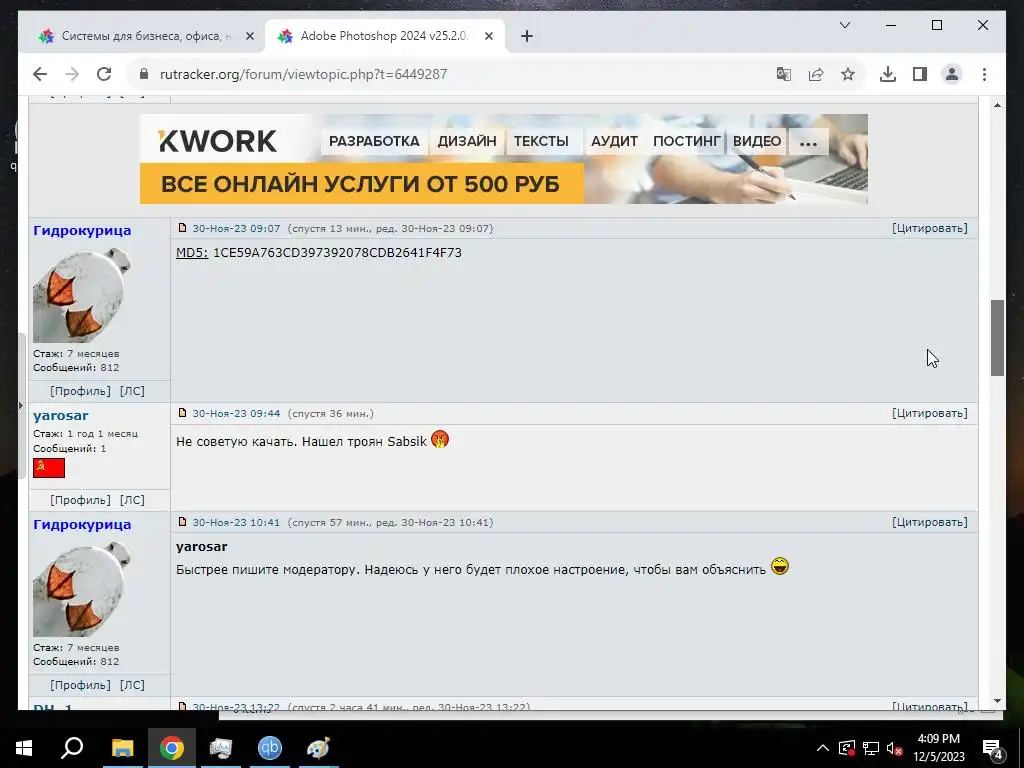Open the Chrome profile avatar
Viewport: 1024px width, 768px height.
pos(952,74)
